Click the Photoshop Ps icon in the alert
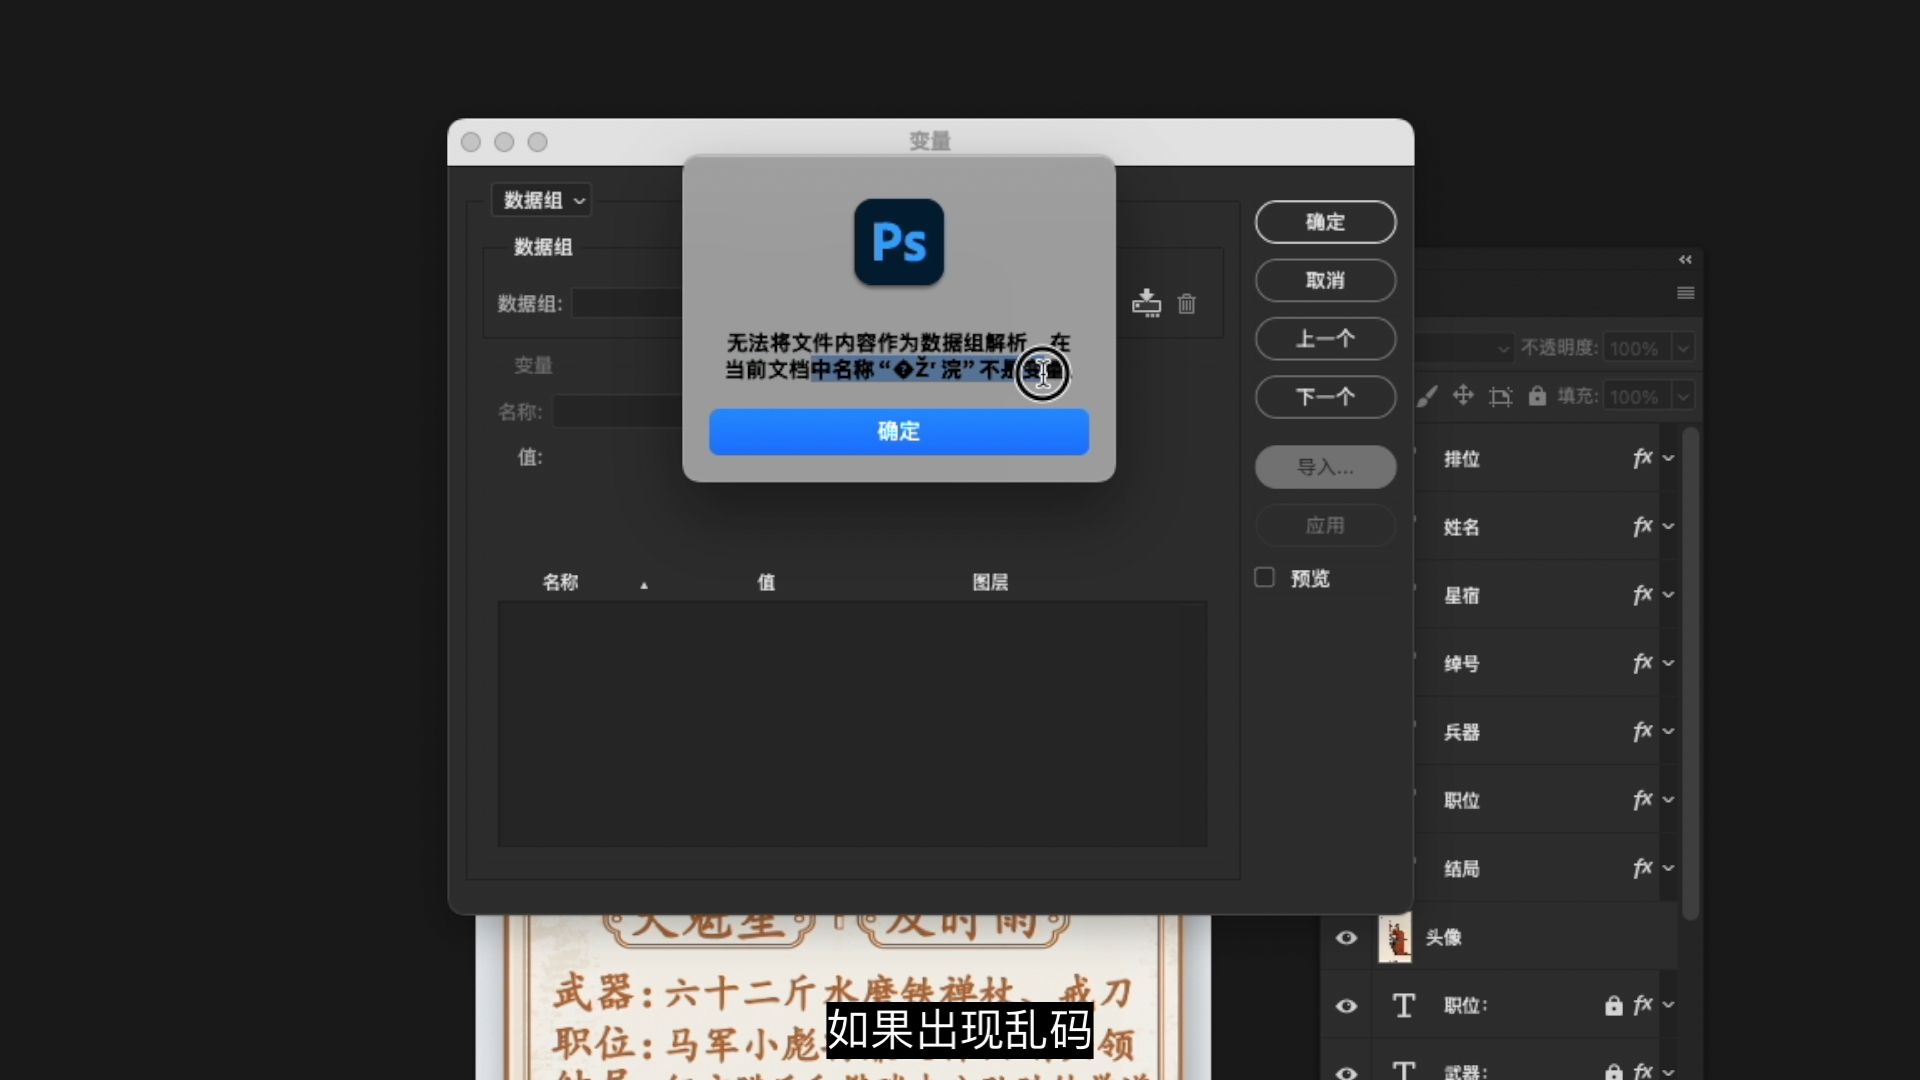The width and height of the screenshot is (1920, 1080). point(898,242)
